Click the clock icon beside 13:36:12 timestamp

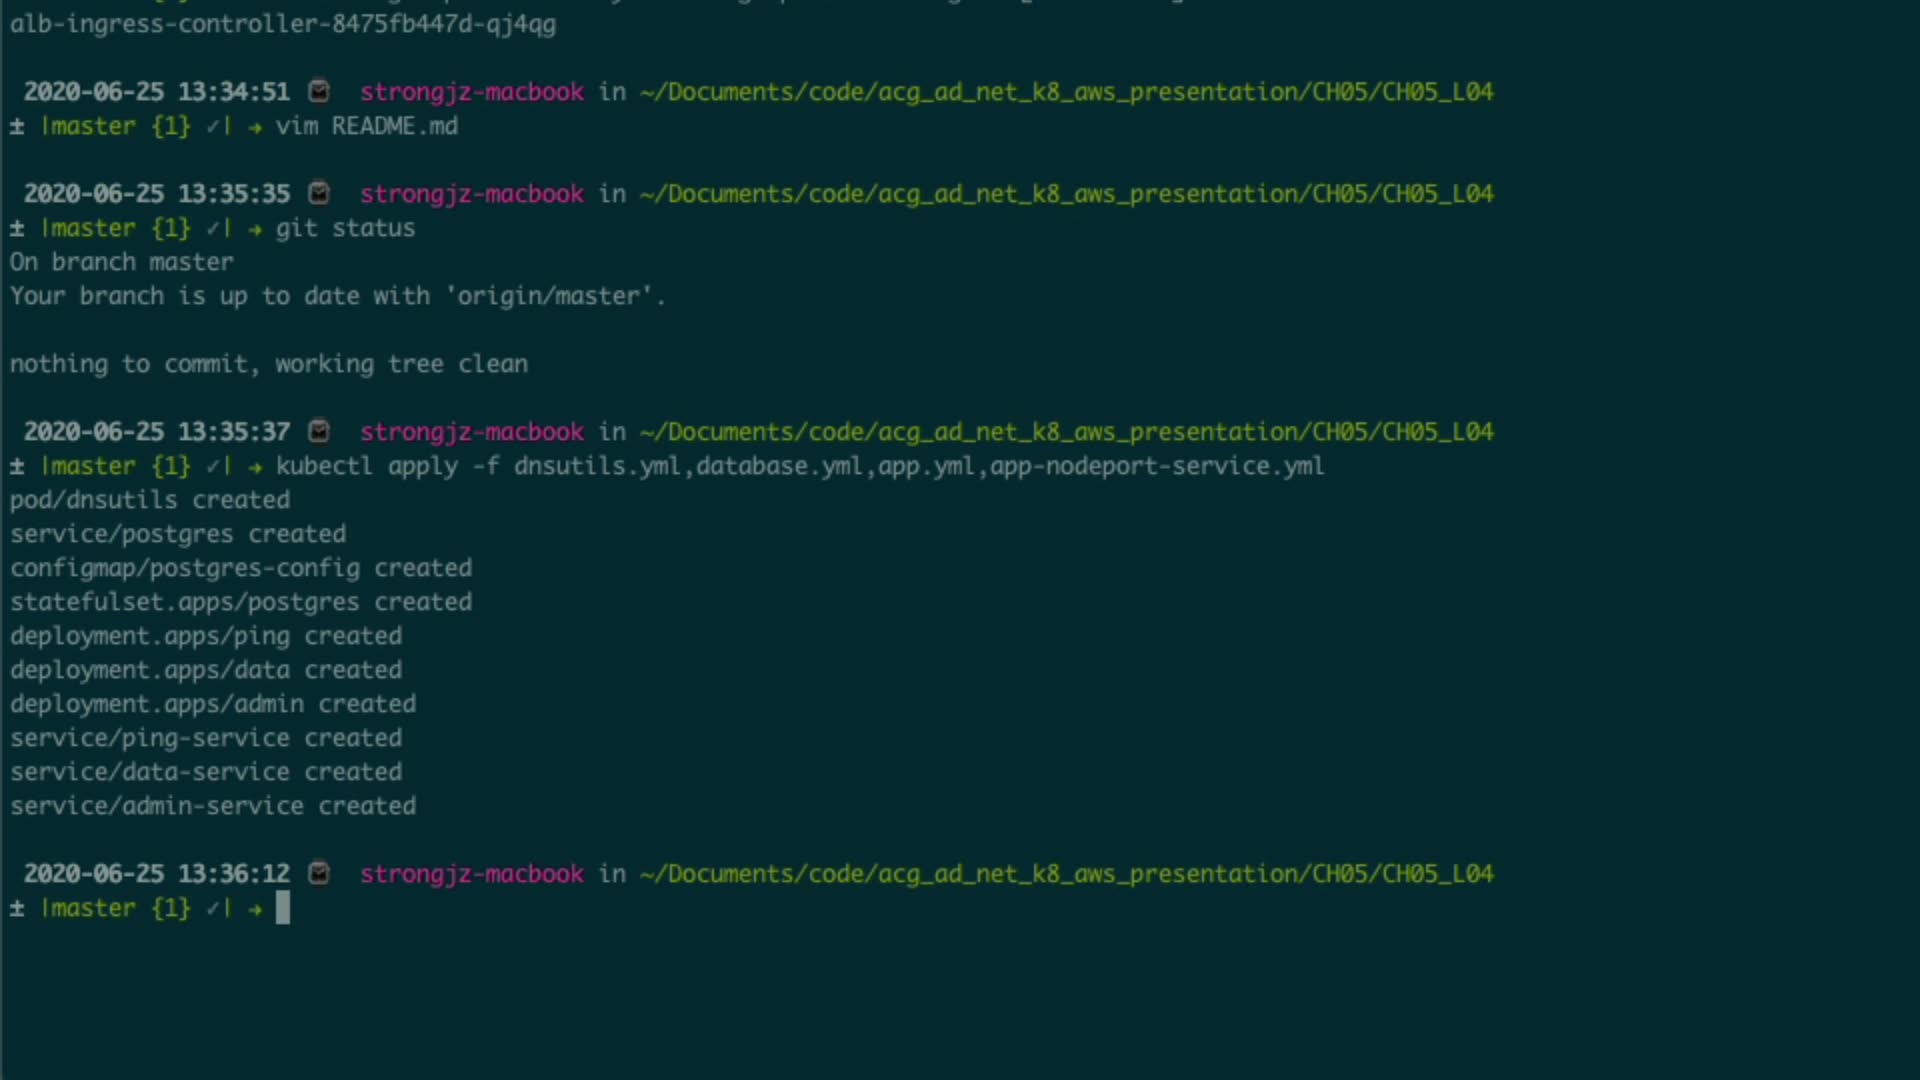pos(319,873)
